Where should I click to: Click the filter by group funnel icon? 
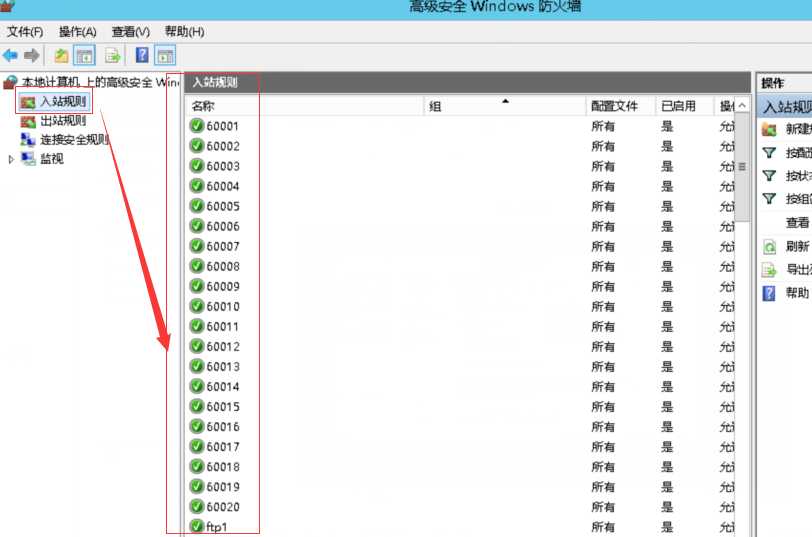tap(770, 199)
